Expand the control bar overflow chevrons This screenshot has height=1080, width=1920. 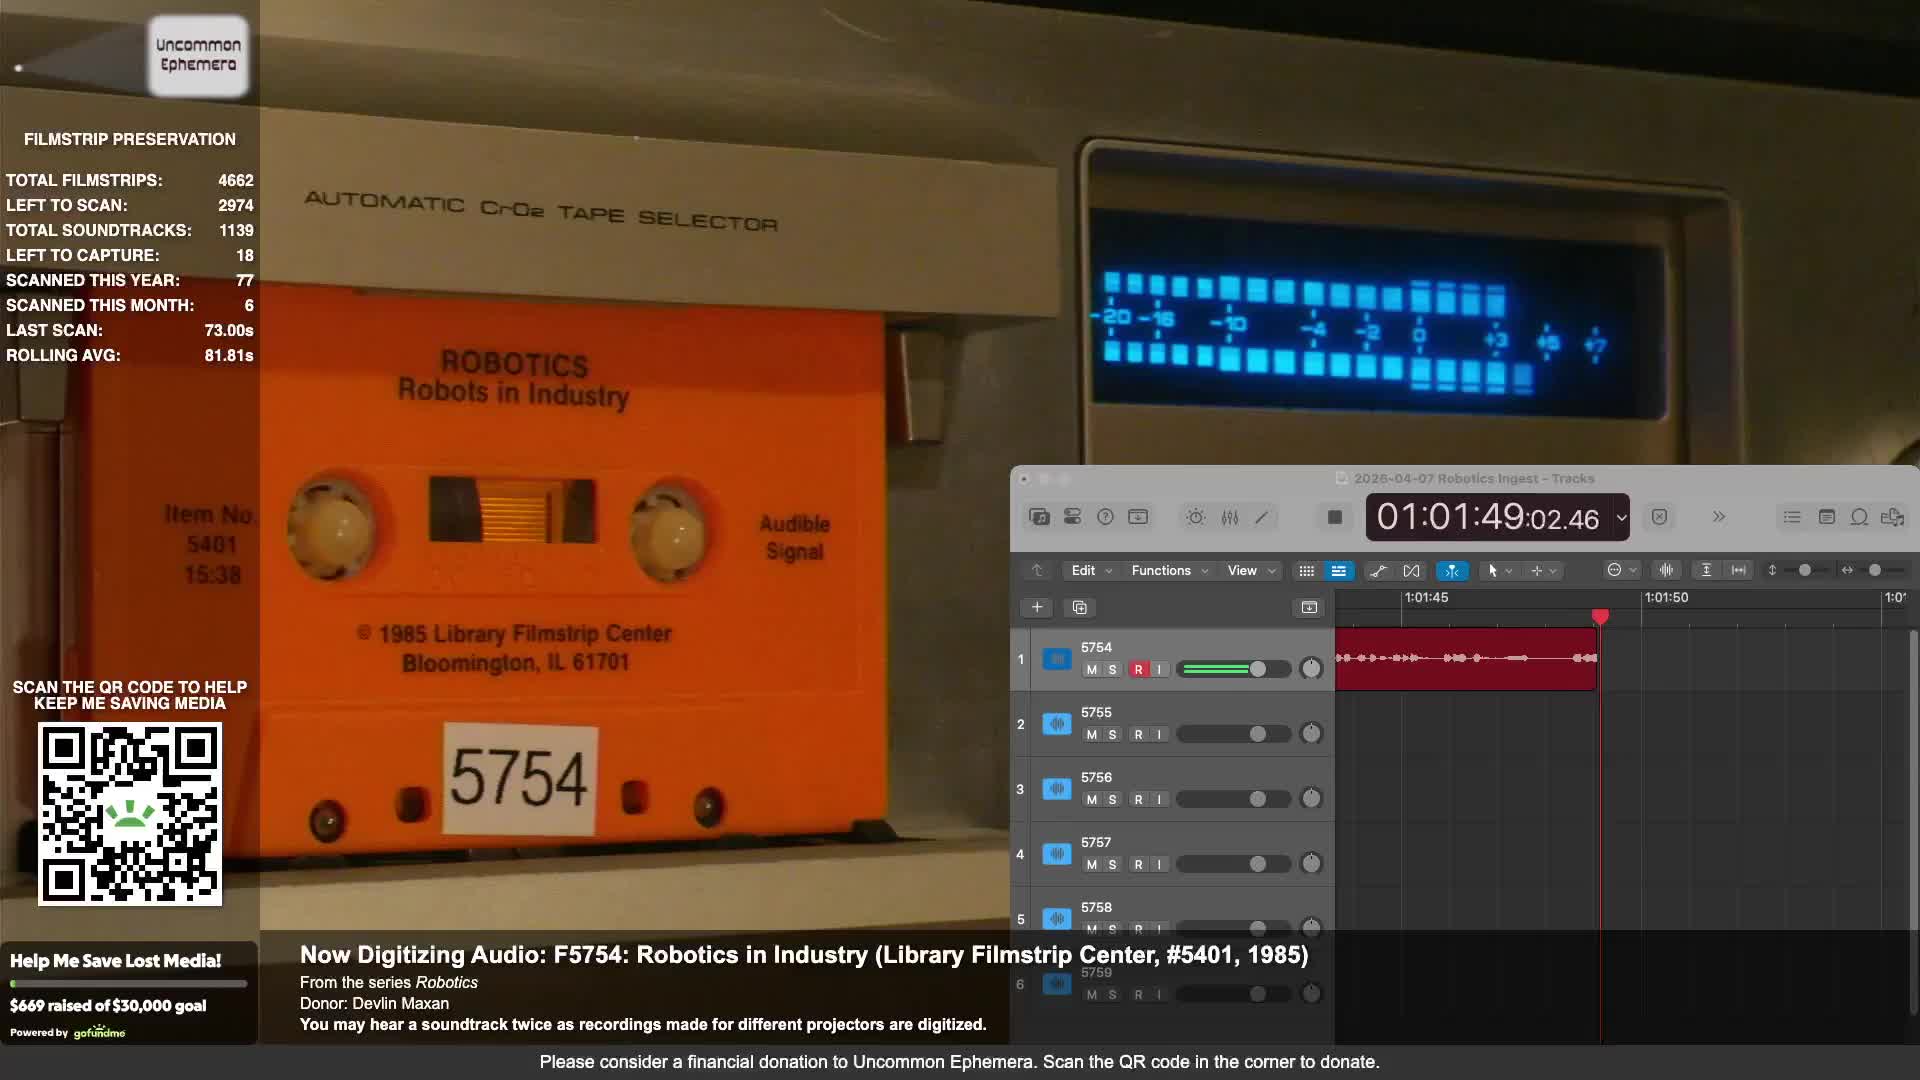point(1718,517)
